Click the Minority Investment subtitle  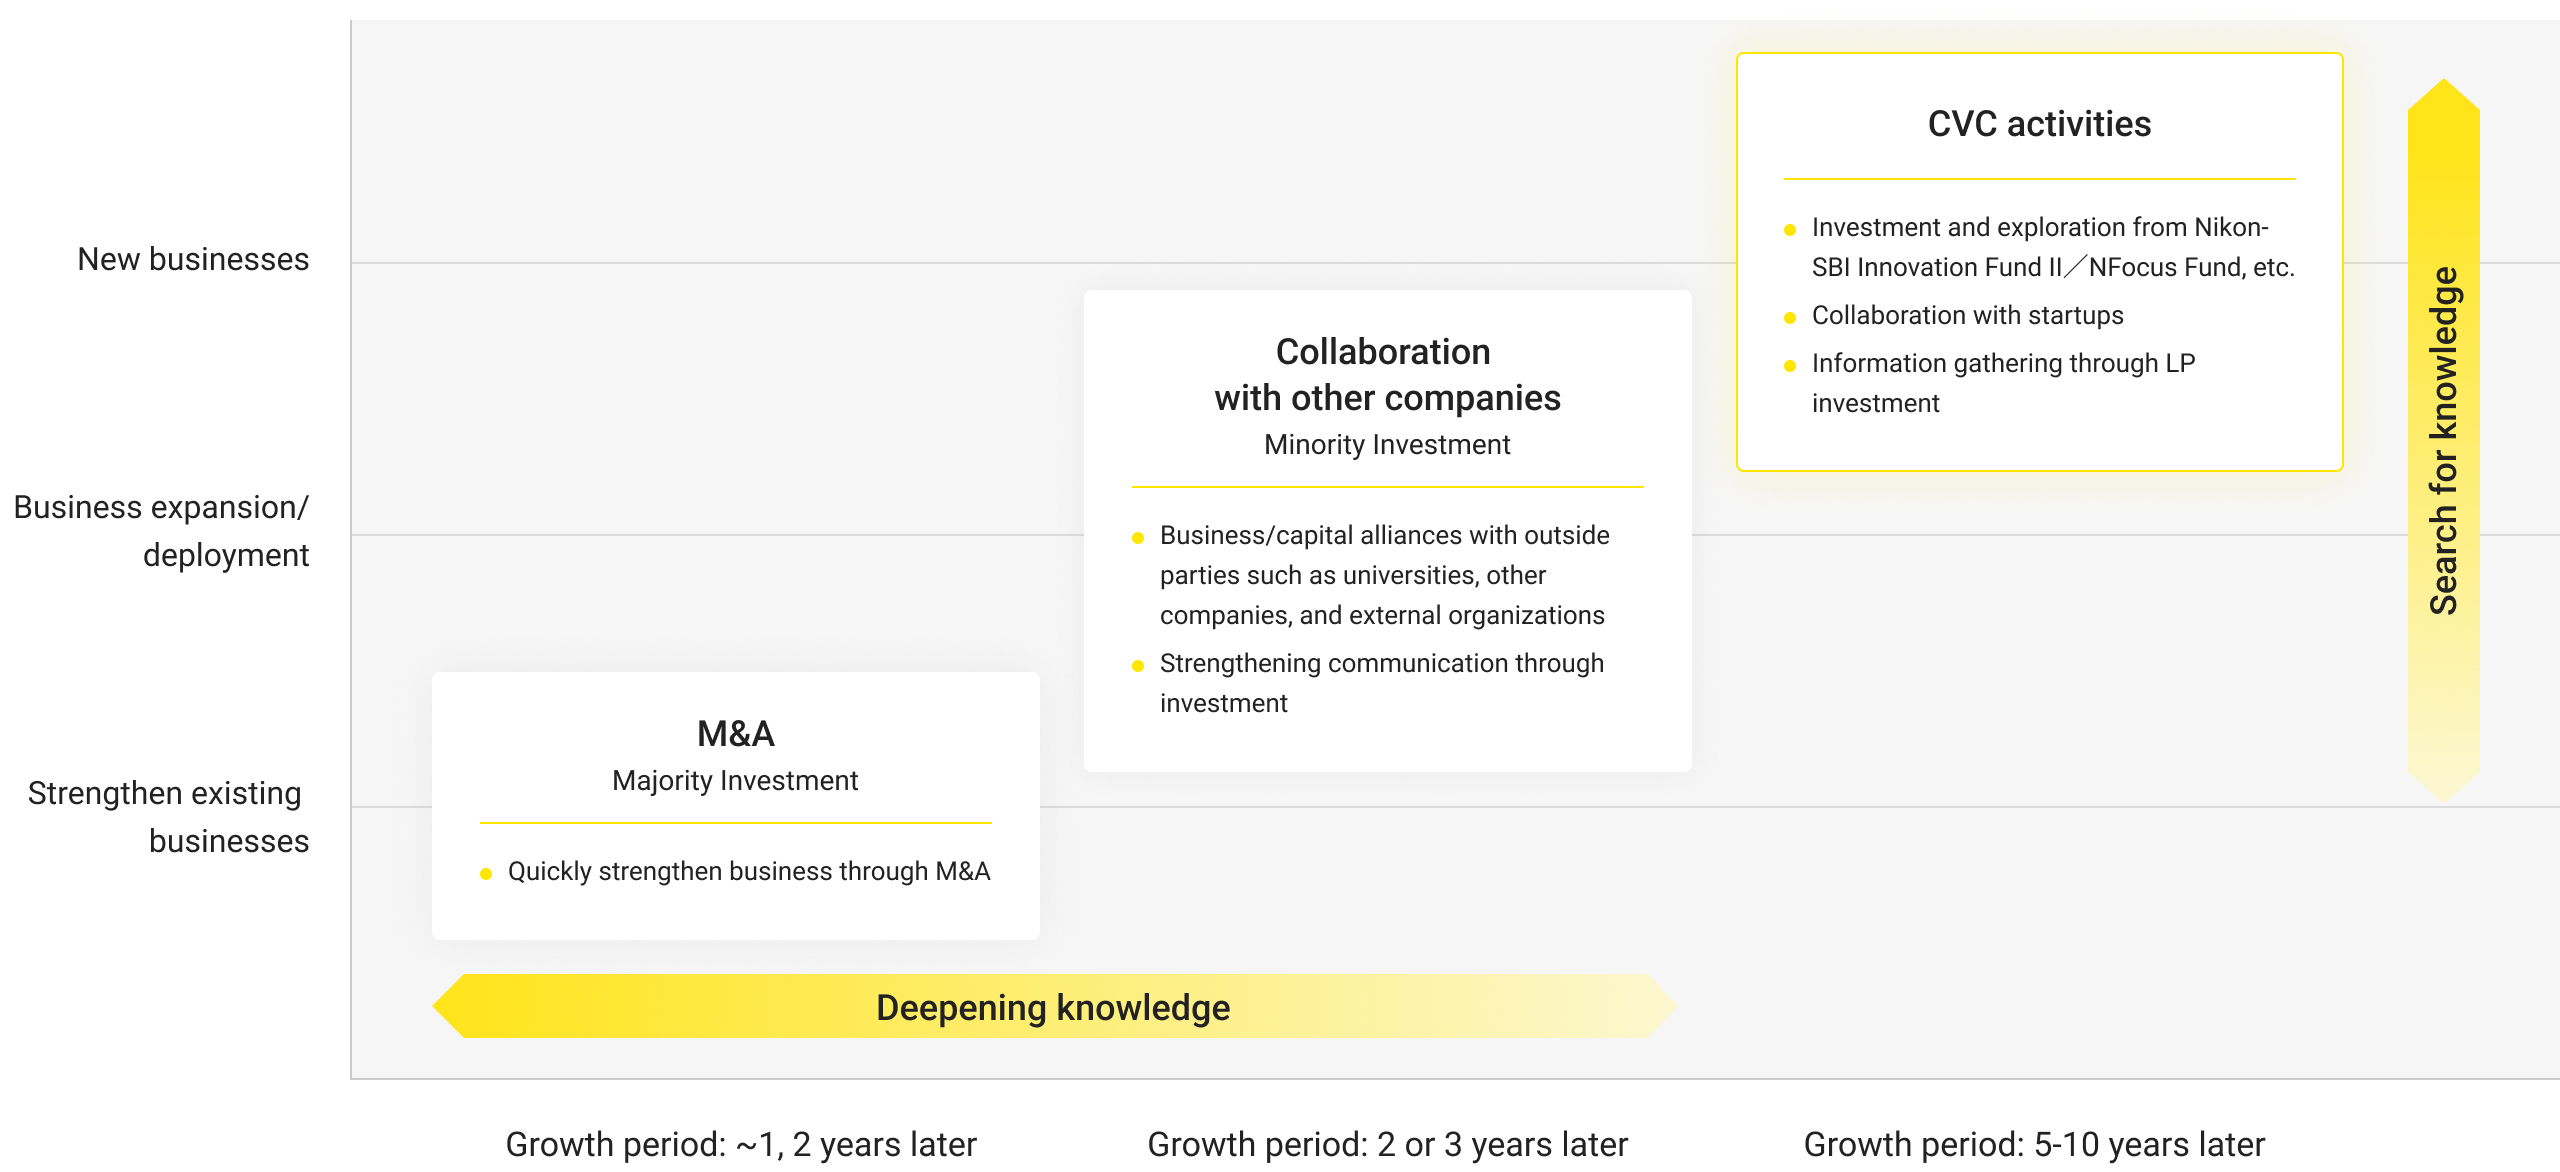pos(1387,445)
